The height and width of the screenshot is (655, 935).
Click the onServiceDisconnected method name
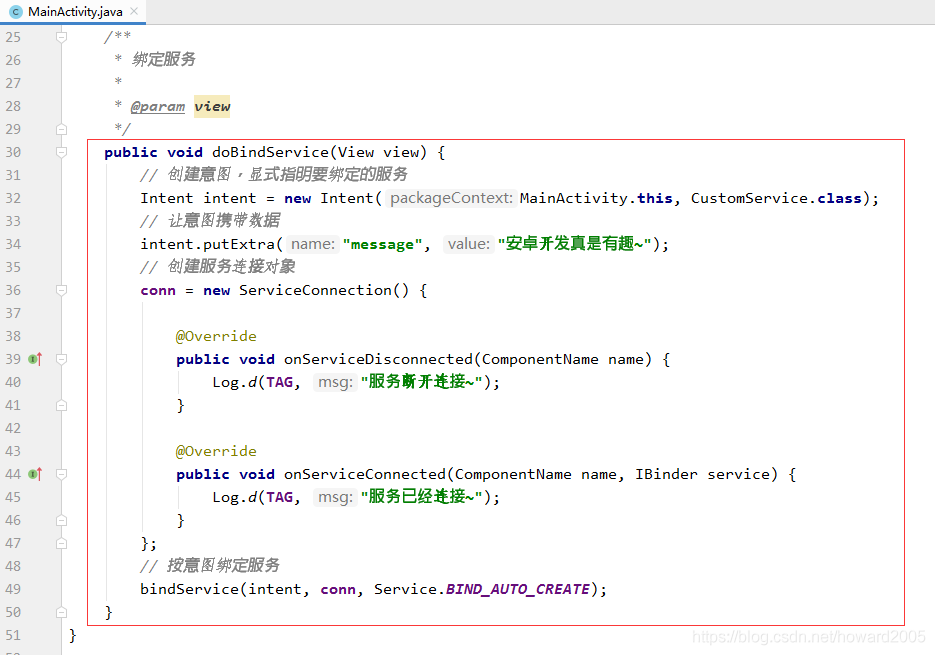pos(378,359)
